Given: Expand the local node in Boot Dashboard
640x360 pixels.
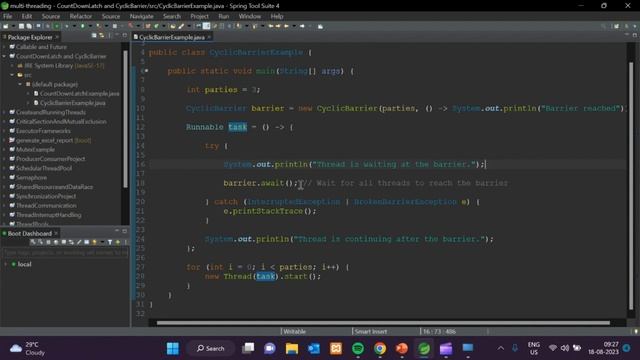Looking at the screenshot, I should coord(6,264).
